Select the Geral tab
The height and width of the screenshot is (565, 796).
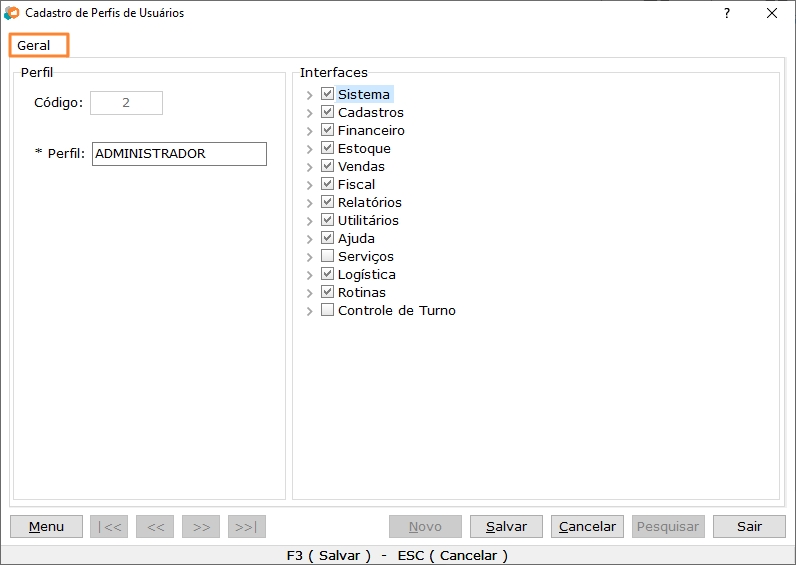[34, 46]
